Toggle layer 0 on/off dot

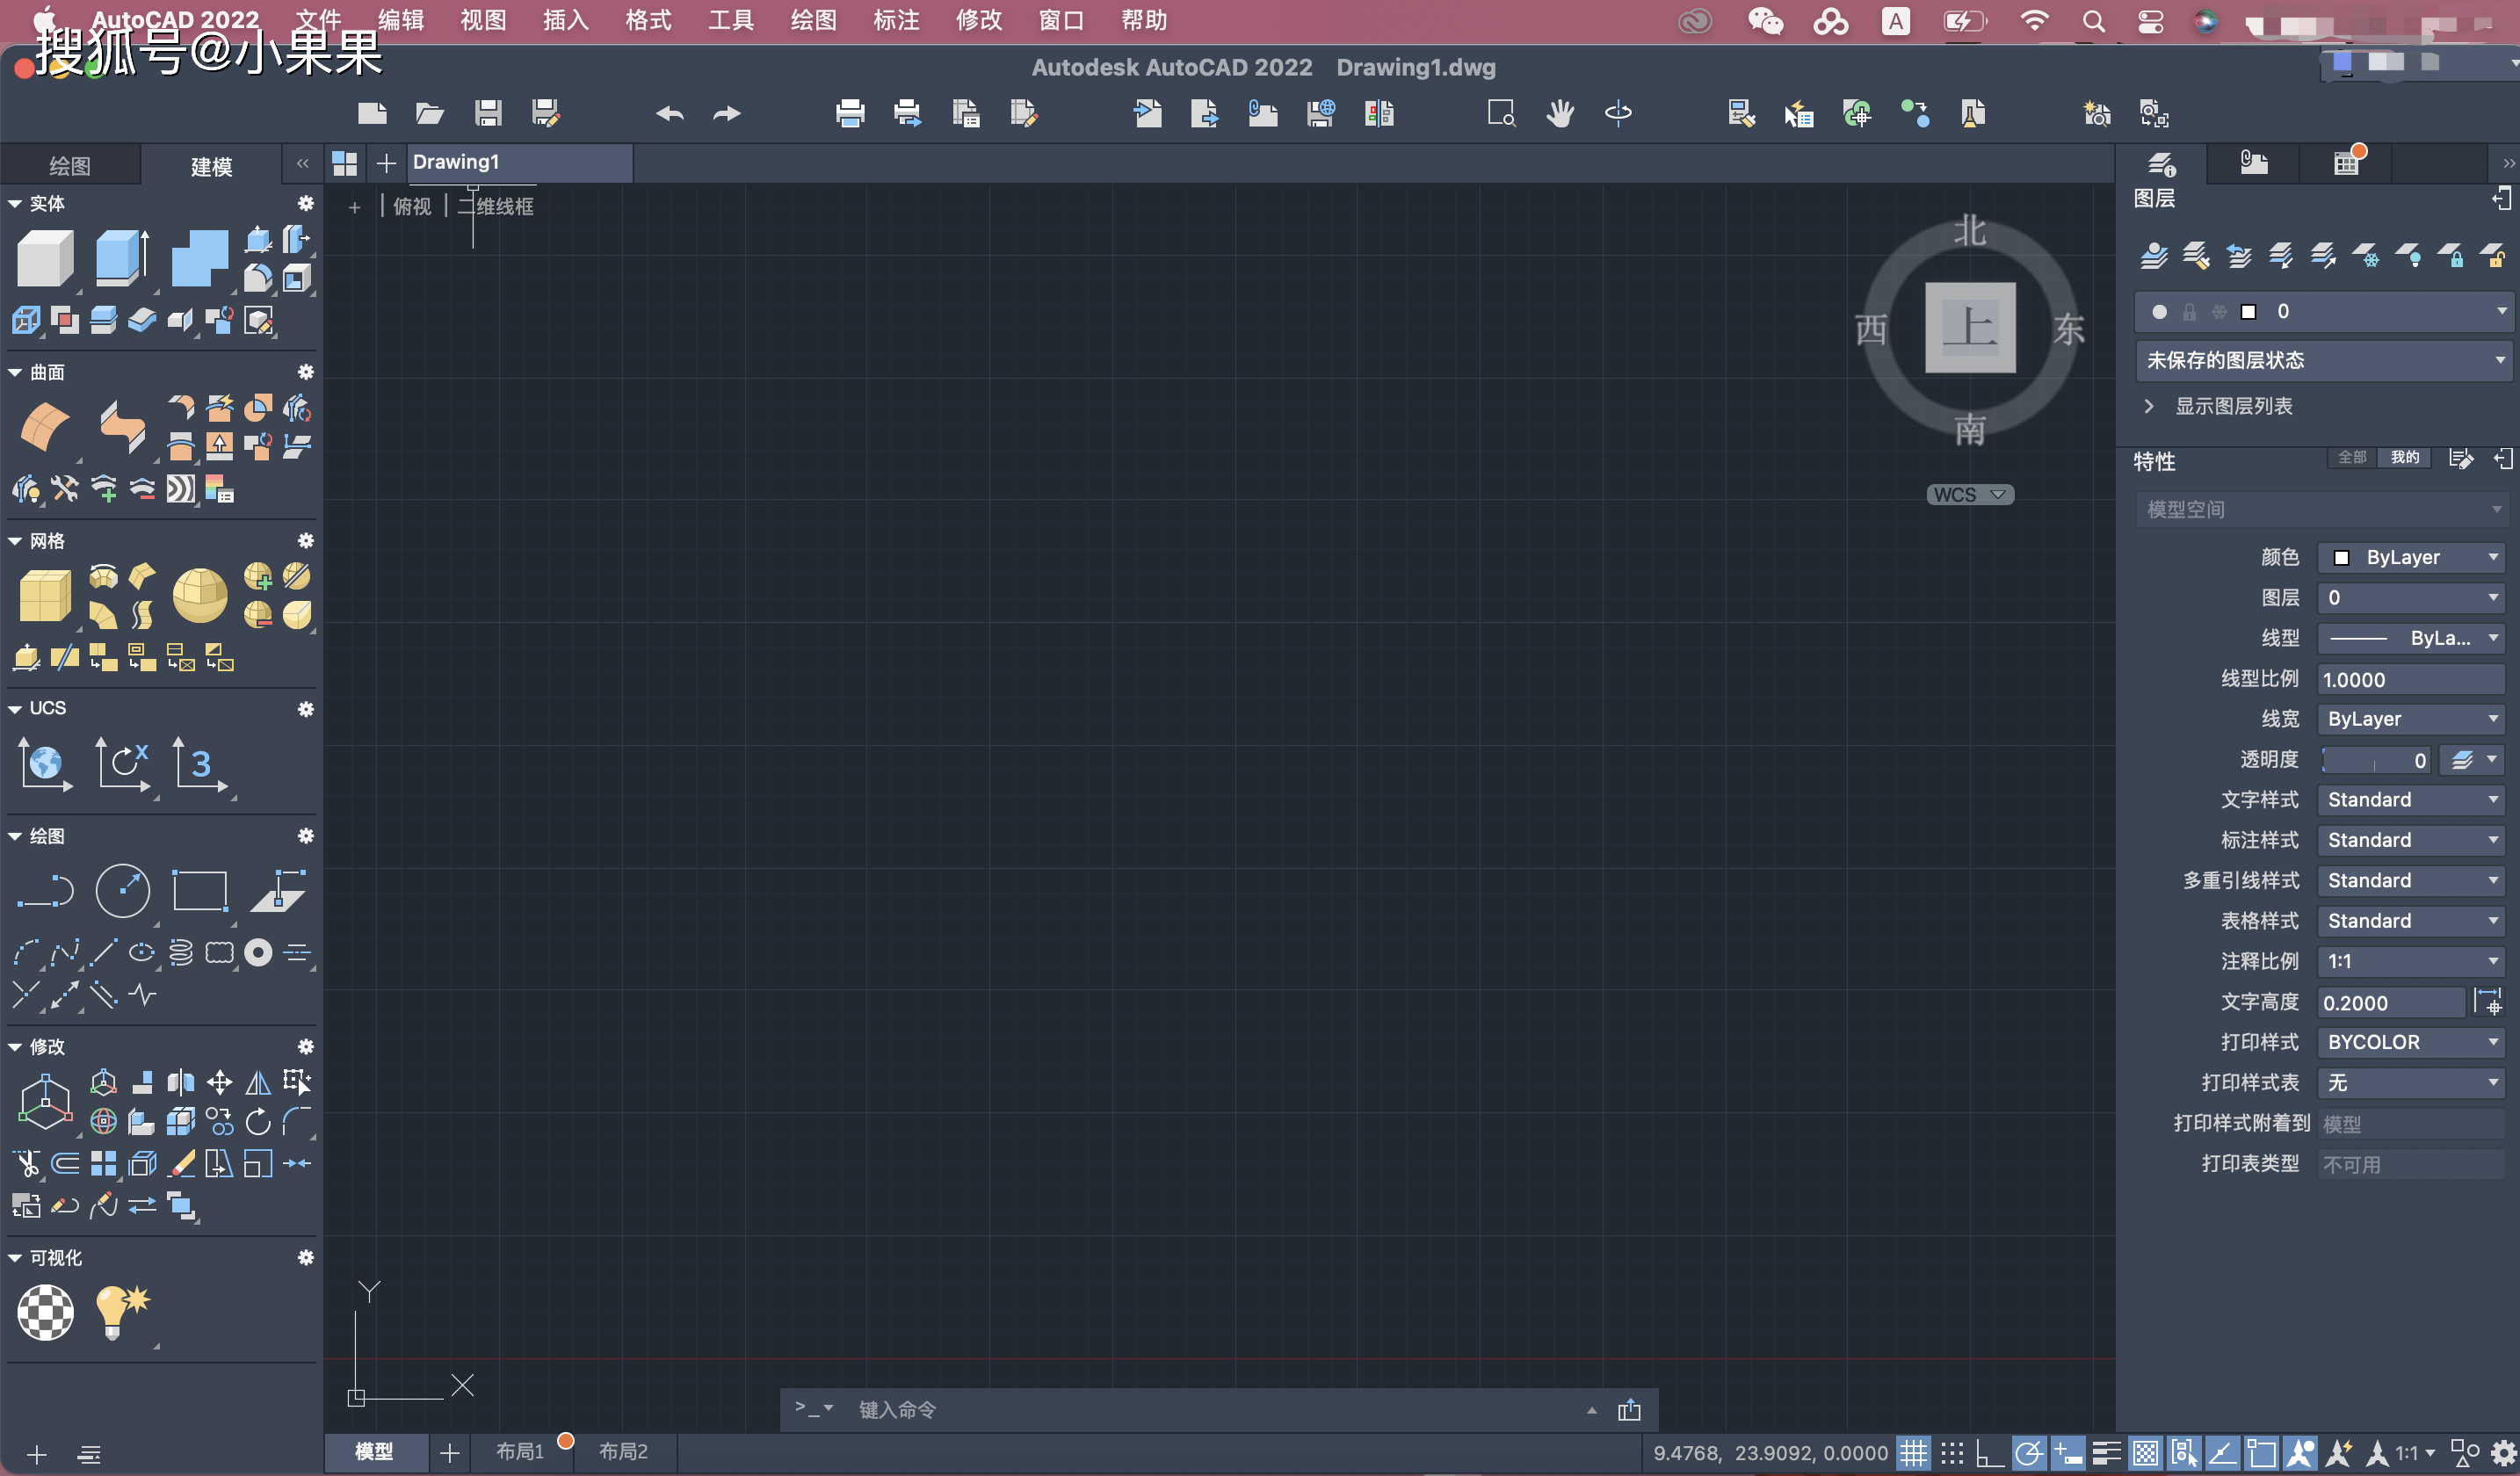pos(2159,312)
